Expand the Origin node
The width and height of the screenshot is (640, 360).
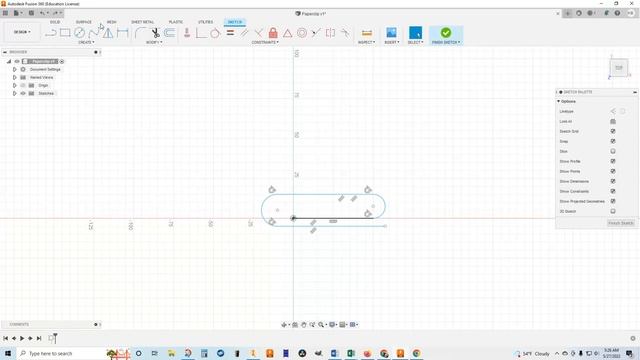coord(14,85)
